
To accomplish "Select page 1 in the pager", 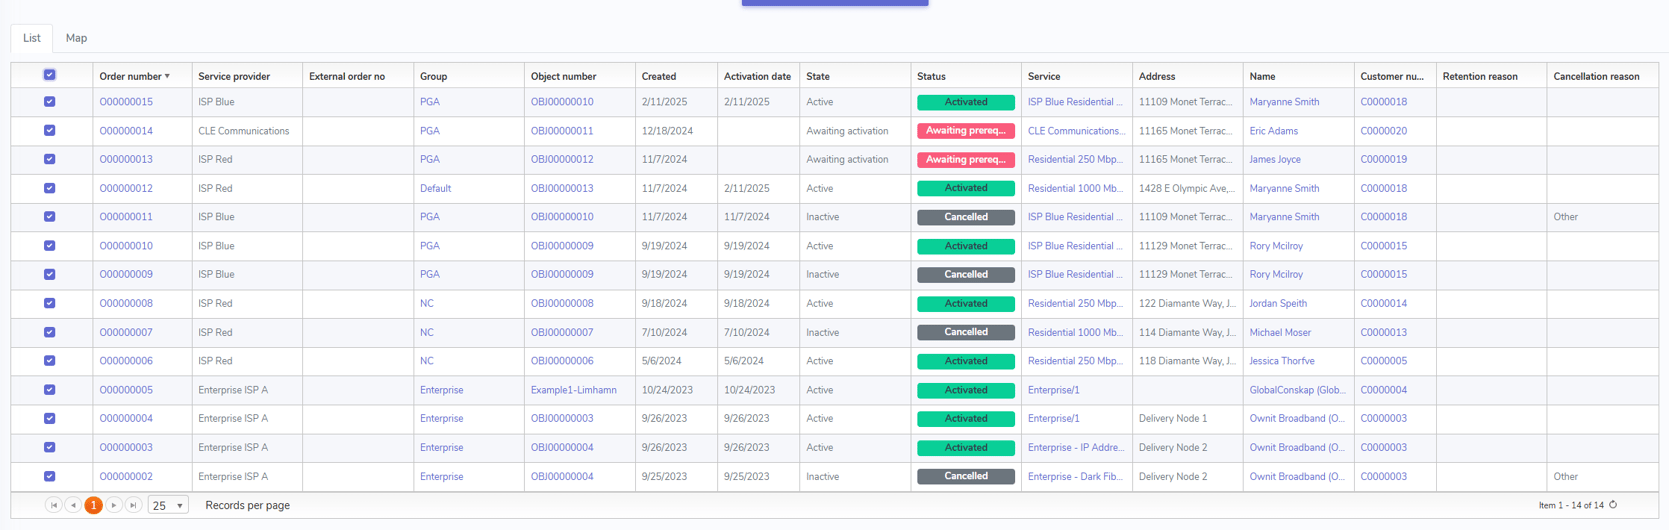I will click(x=94, y=506).
